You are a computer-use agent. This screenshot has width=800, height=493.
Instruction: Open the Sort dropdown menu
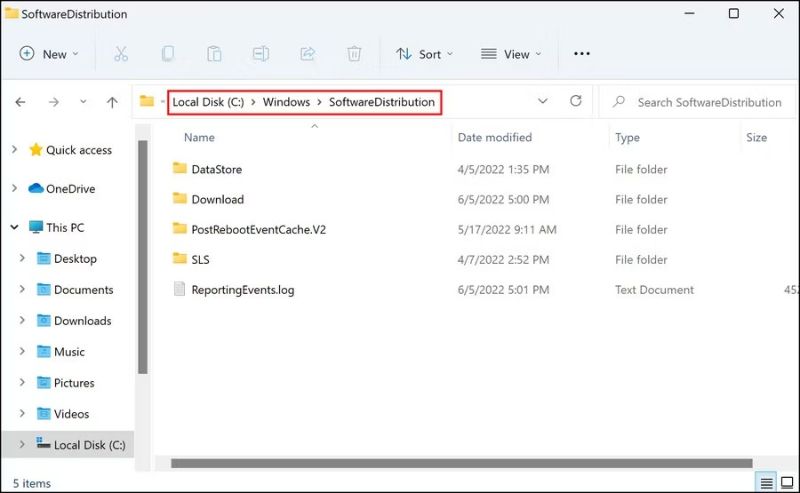pyautogui.click(x=424, y=54)
